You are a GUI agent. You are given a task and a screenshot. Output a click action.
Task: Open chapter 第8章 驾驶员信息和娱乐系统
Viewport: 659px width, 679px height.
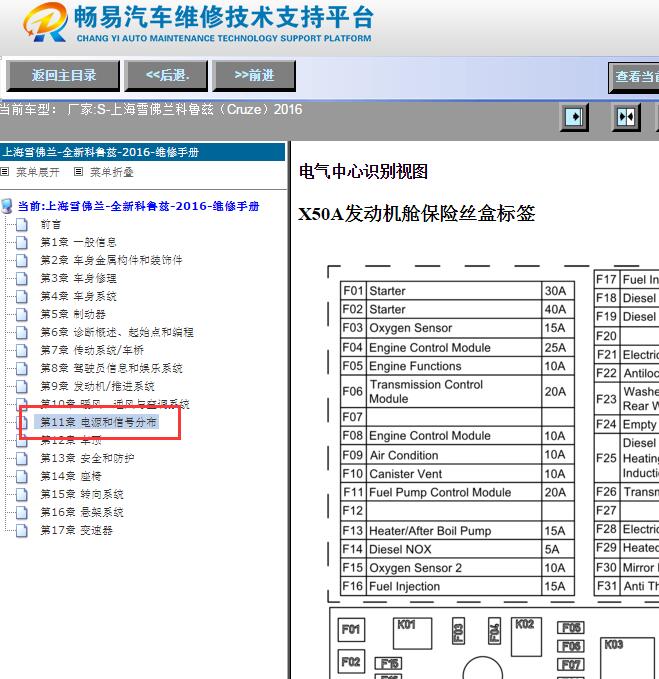pos(111,368)
